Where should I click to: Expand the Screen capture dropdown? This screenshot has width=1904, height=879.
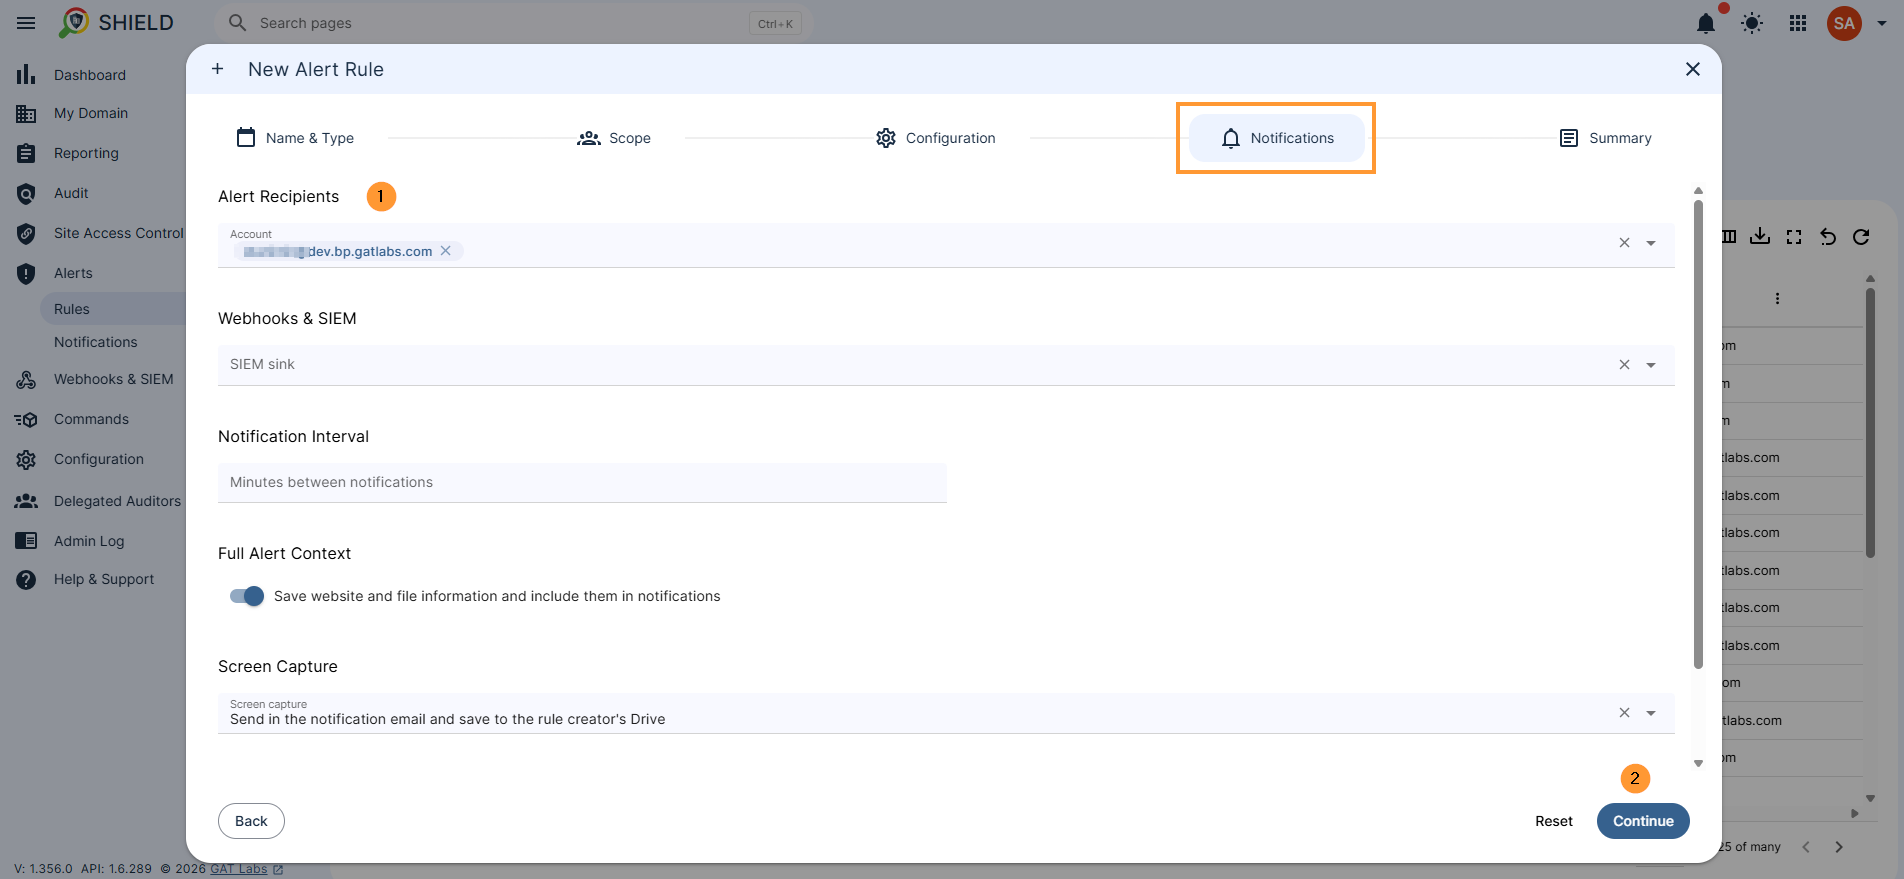(x=1651, y=713)
